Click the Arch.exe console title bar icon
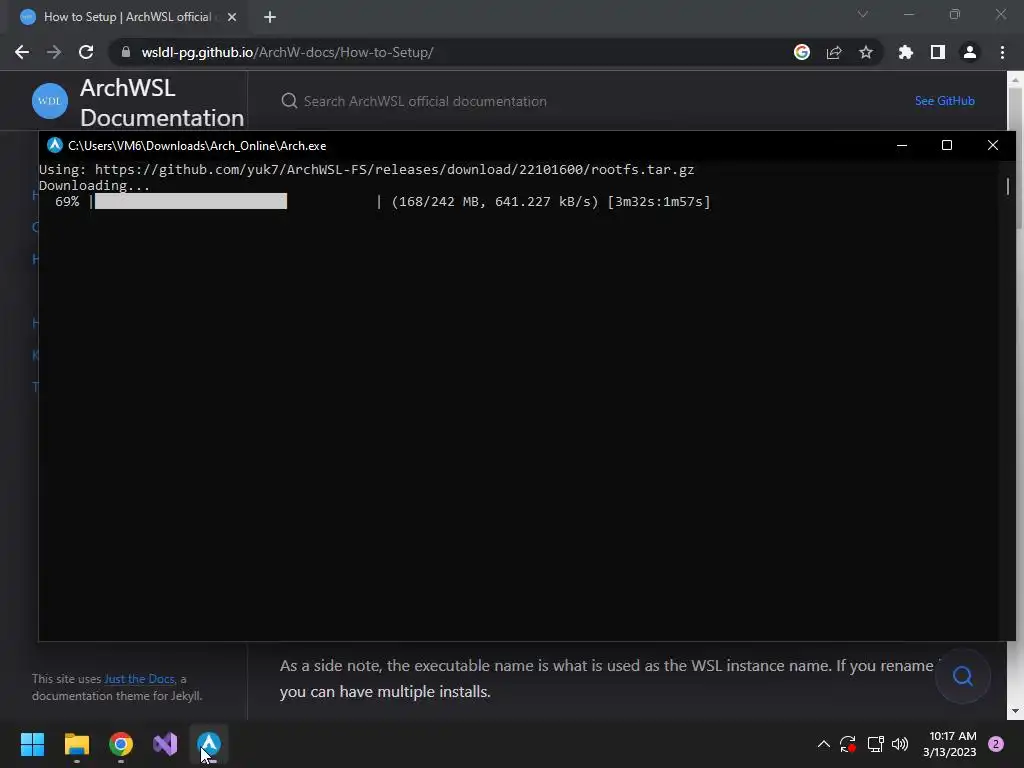The width and height of the screenshot is (1024, 768). click(x=55, y=145)
